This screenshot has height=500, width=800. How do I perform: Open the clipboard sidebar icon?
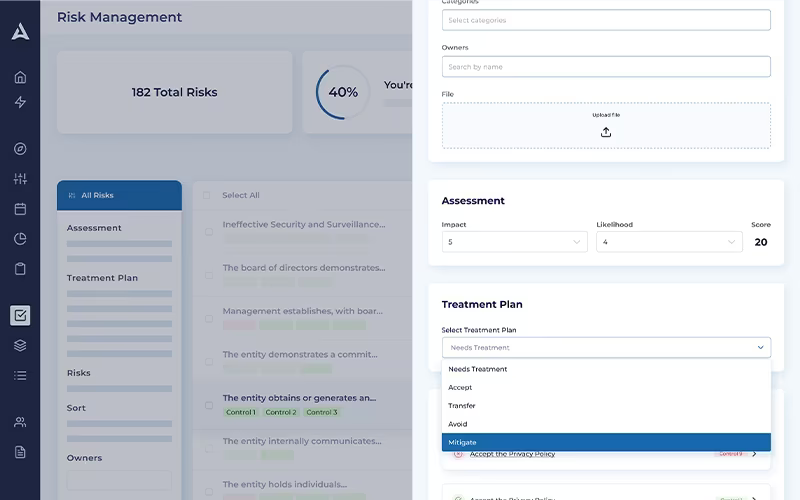click(20, 269)
